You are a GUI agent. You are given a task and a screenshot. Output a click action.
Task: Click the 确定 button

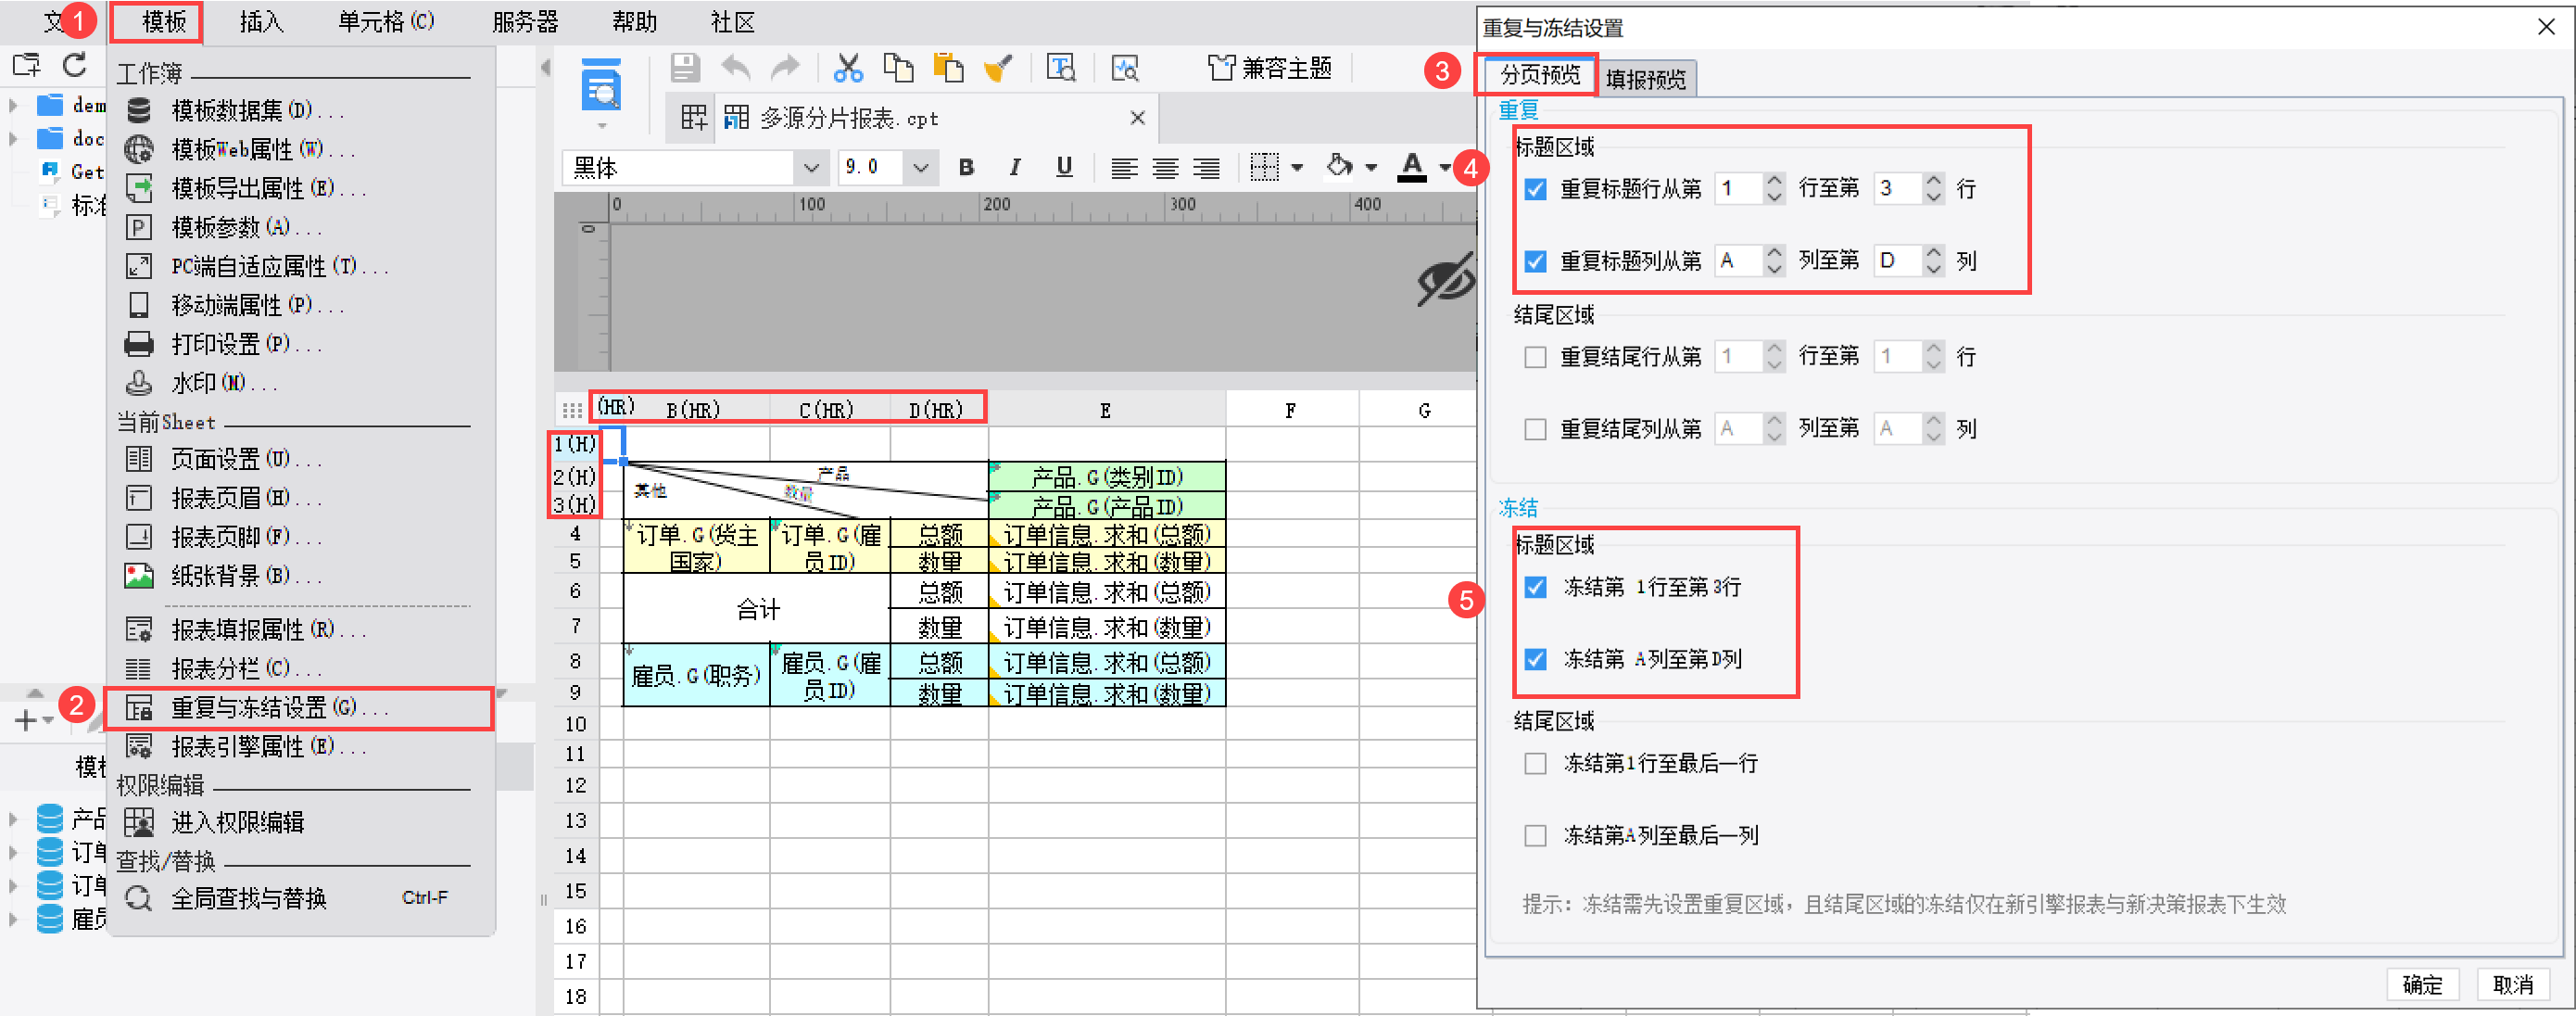click(x=2421, y=985)
